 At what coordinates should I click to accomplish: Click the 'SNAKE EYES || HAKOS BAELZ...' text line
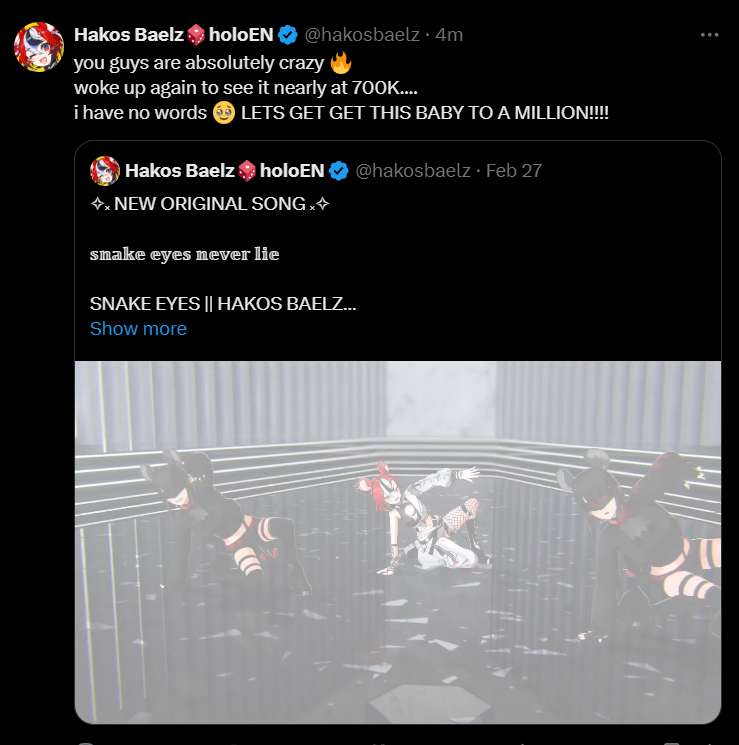pyautogui.click(x=223, y=304)
